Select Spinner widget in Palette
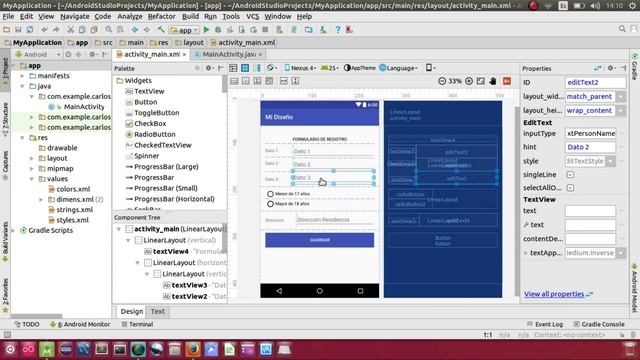This screenshot has height=360, width=640. pyautogui.click(x=147, y=156)
